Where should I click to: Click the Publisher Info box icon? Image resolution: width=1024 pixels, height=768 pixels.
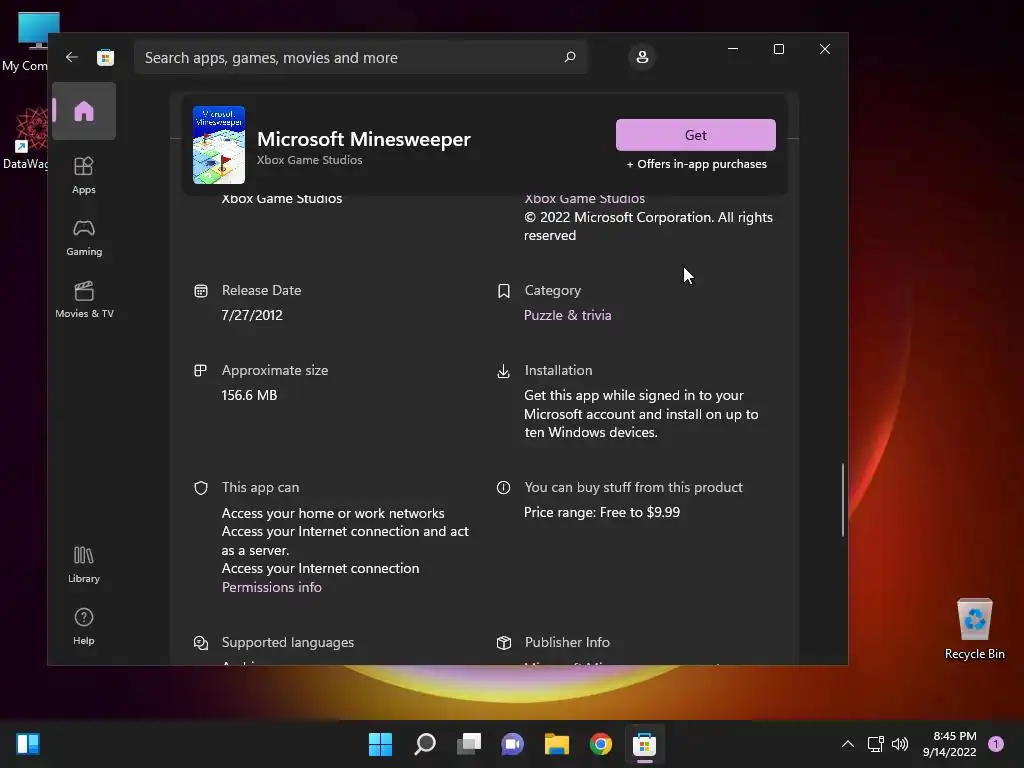[x=504, y=643]
